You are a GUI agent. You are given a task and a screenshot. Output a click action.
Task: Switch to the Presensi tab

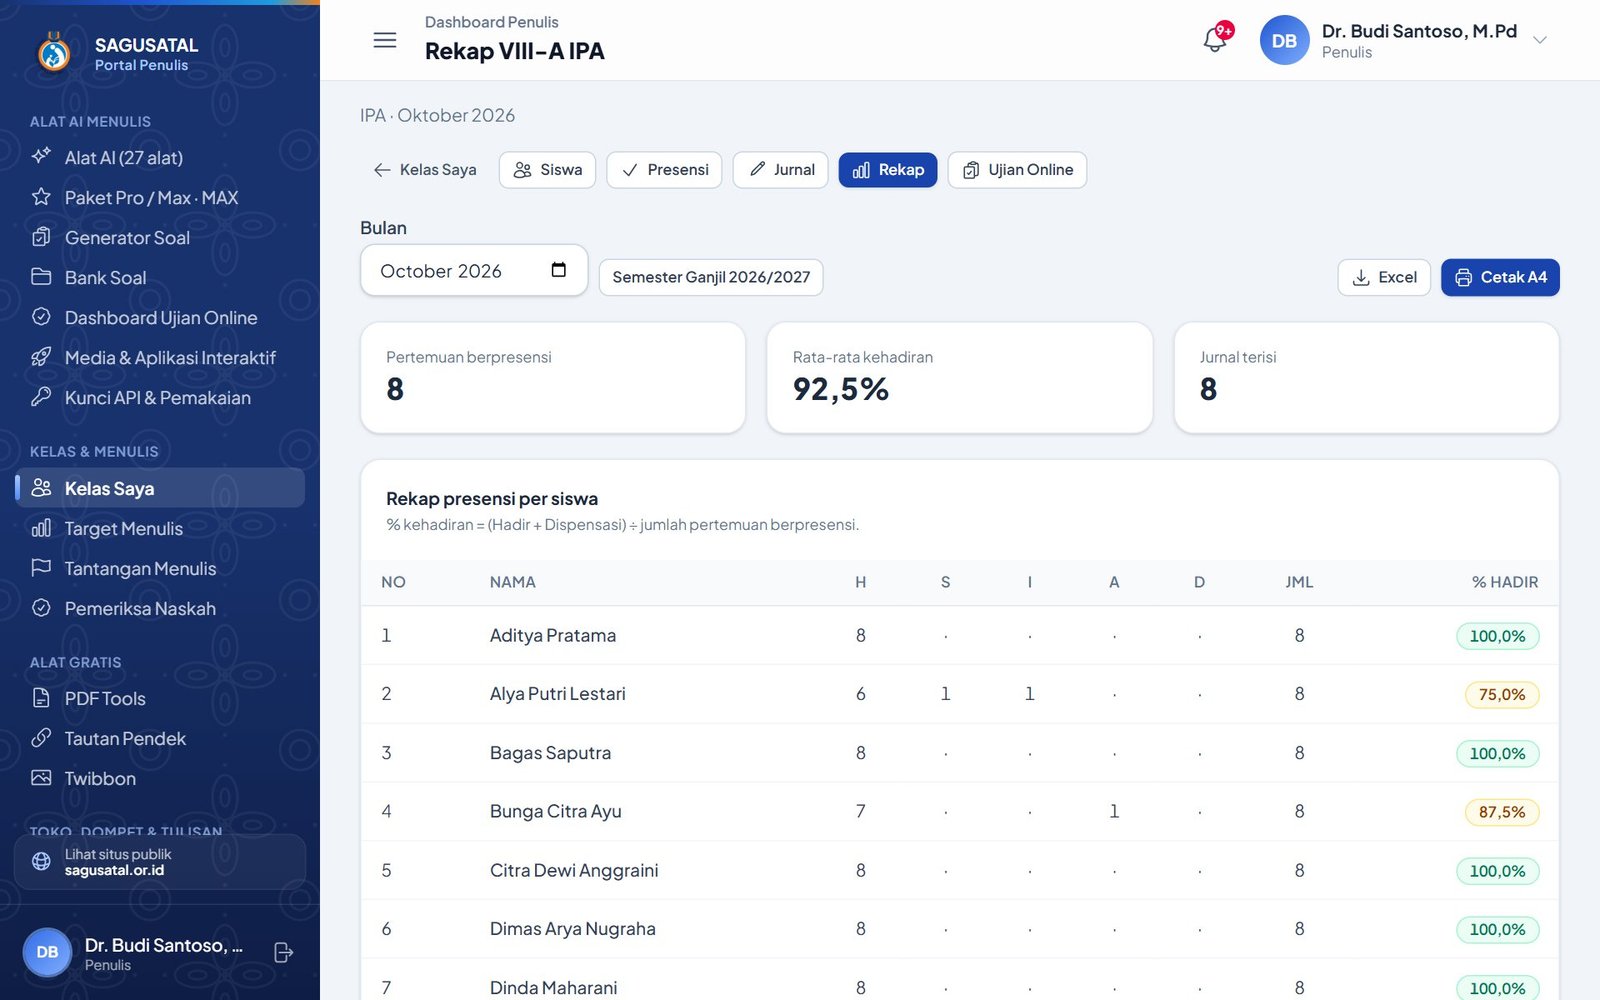point(664,170)
